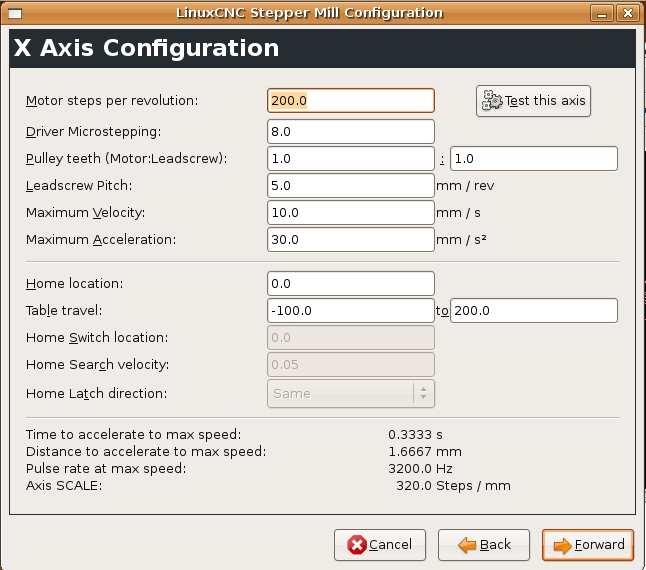Click the Driver Microstepping label
Image resolution: width=646 pixels, height=570 pixels.
pyautogui.click(x=94, y=132)
